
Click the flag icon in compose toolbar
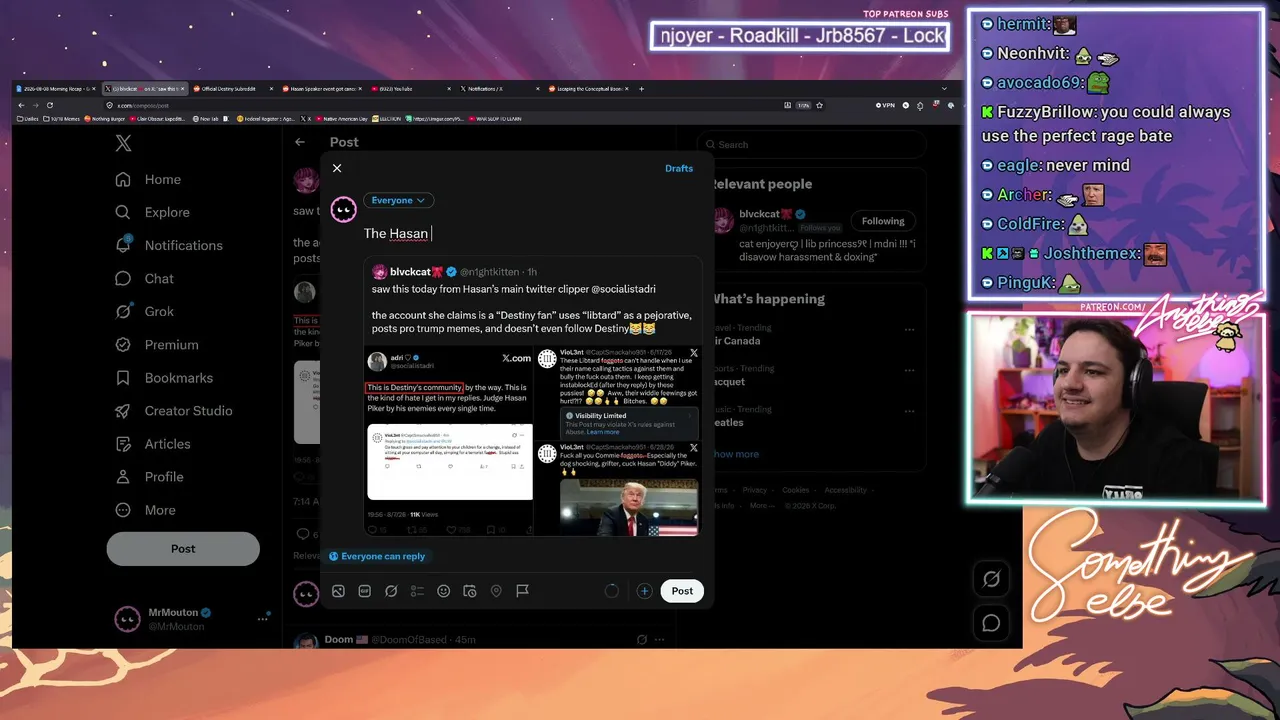click(x=522, y=591)
